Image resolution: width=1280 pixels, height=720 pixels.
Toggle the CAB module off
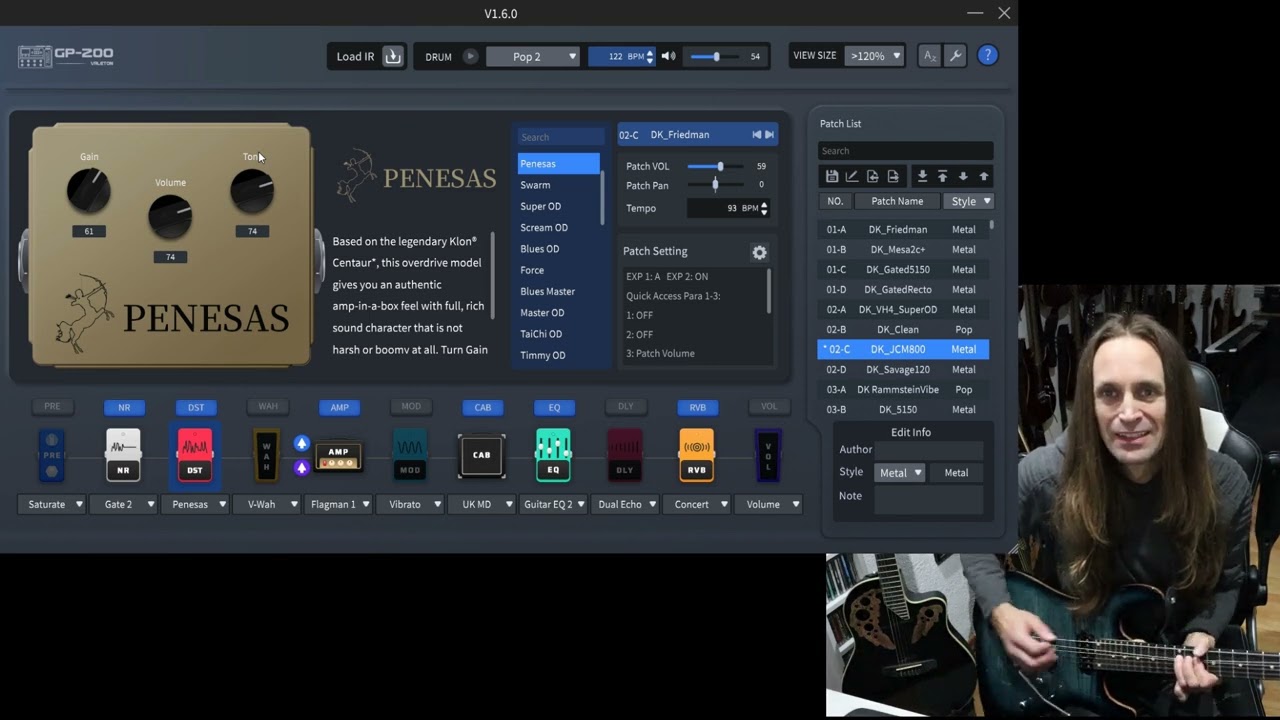[483, 407]
